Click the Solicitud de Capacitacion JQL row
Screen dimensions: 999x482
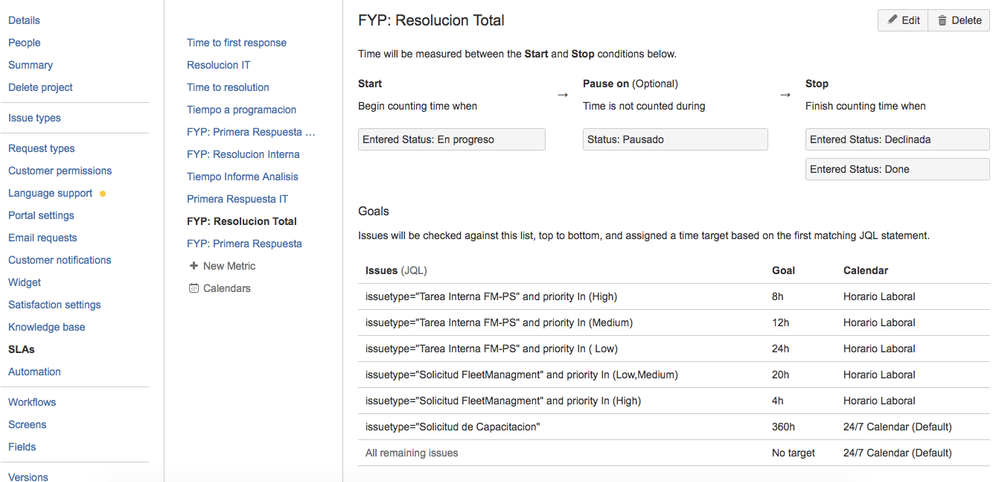tap(674, 427)
